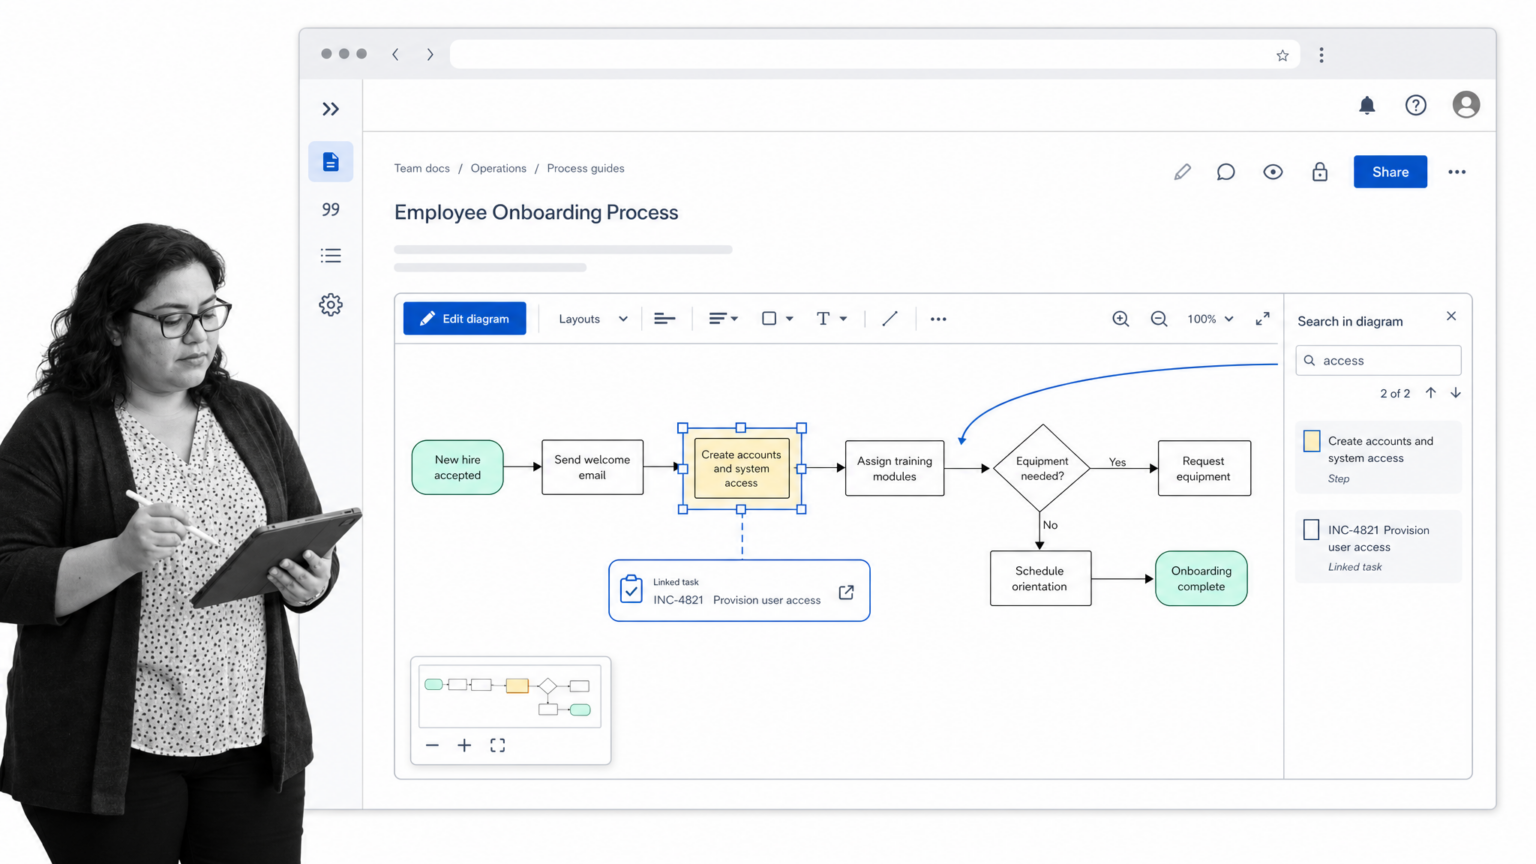Expand diagram to fullscreen
This screenshot has width=1536, height=864.
point(1263,318)
